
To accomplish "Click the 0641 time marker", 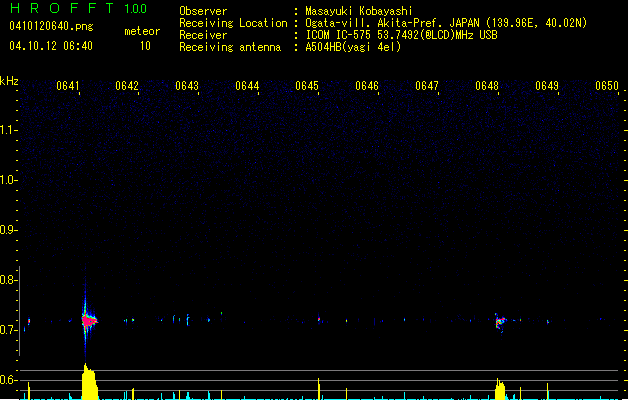I will point(68,86).
